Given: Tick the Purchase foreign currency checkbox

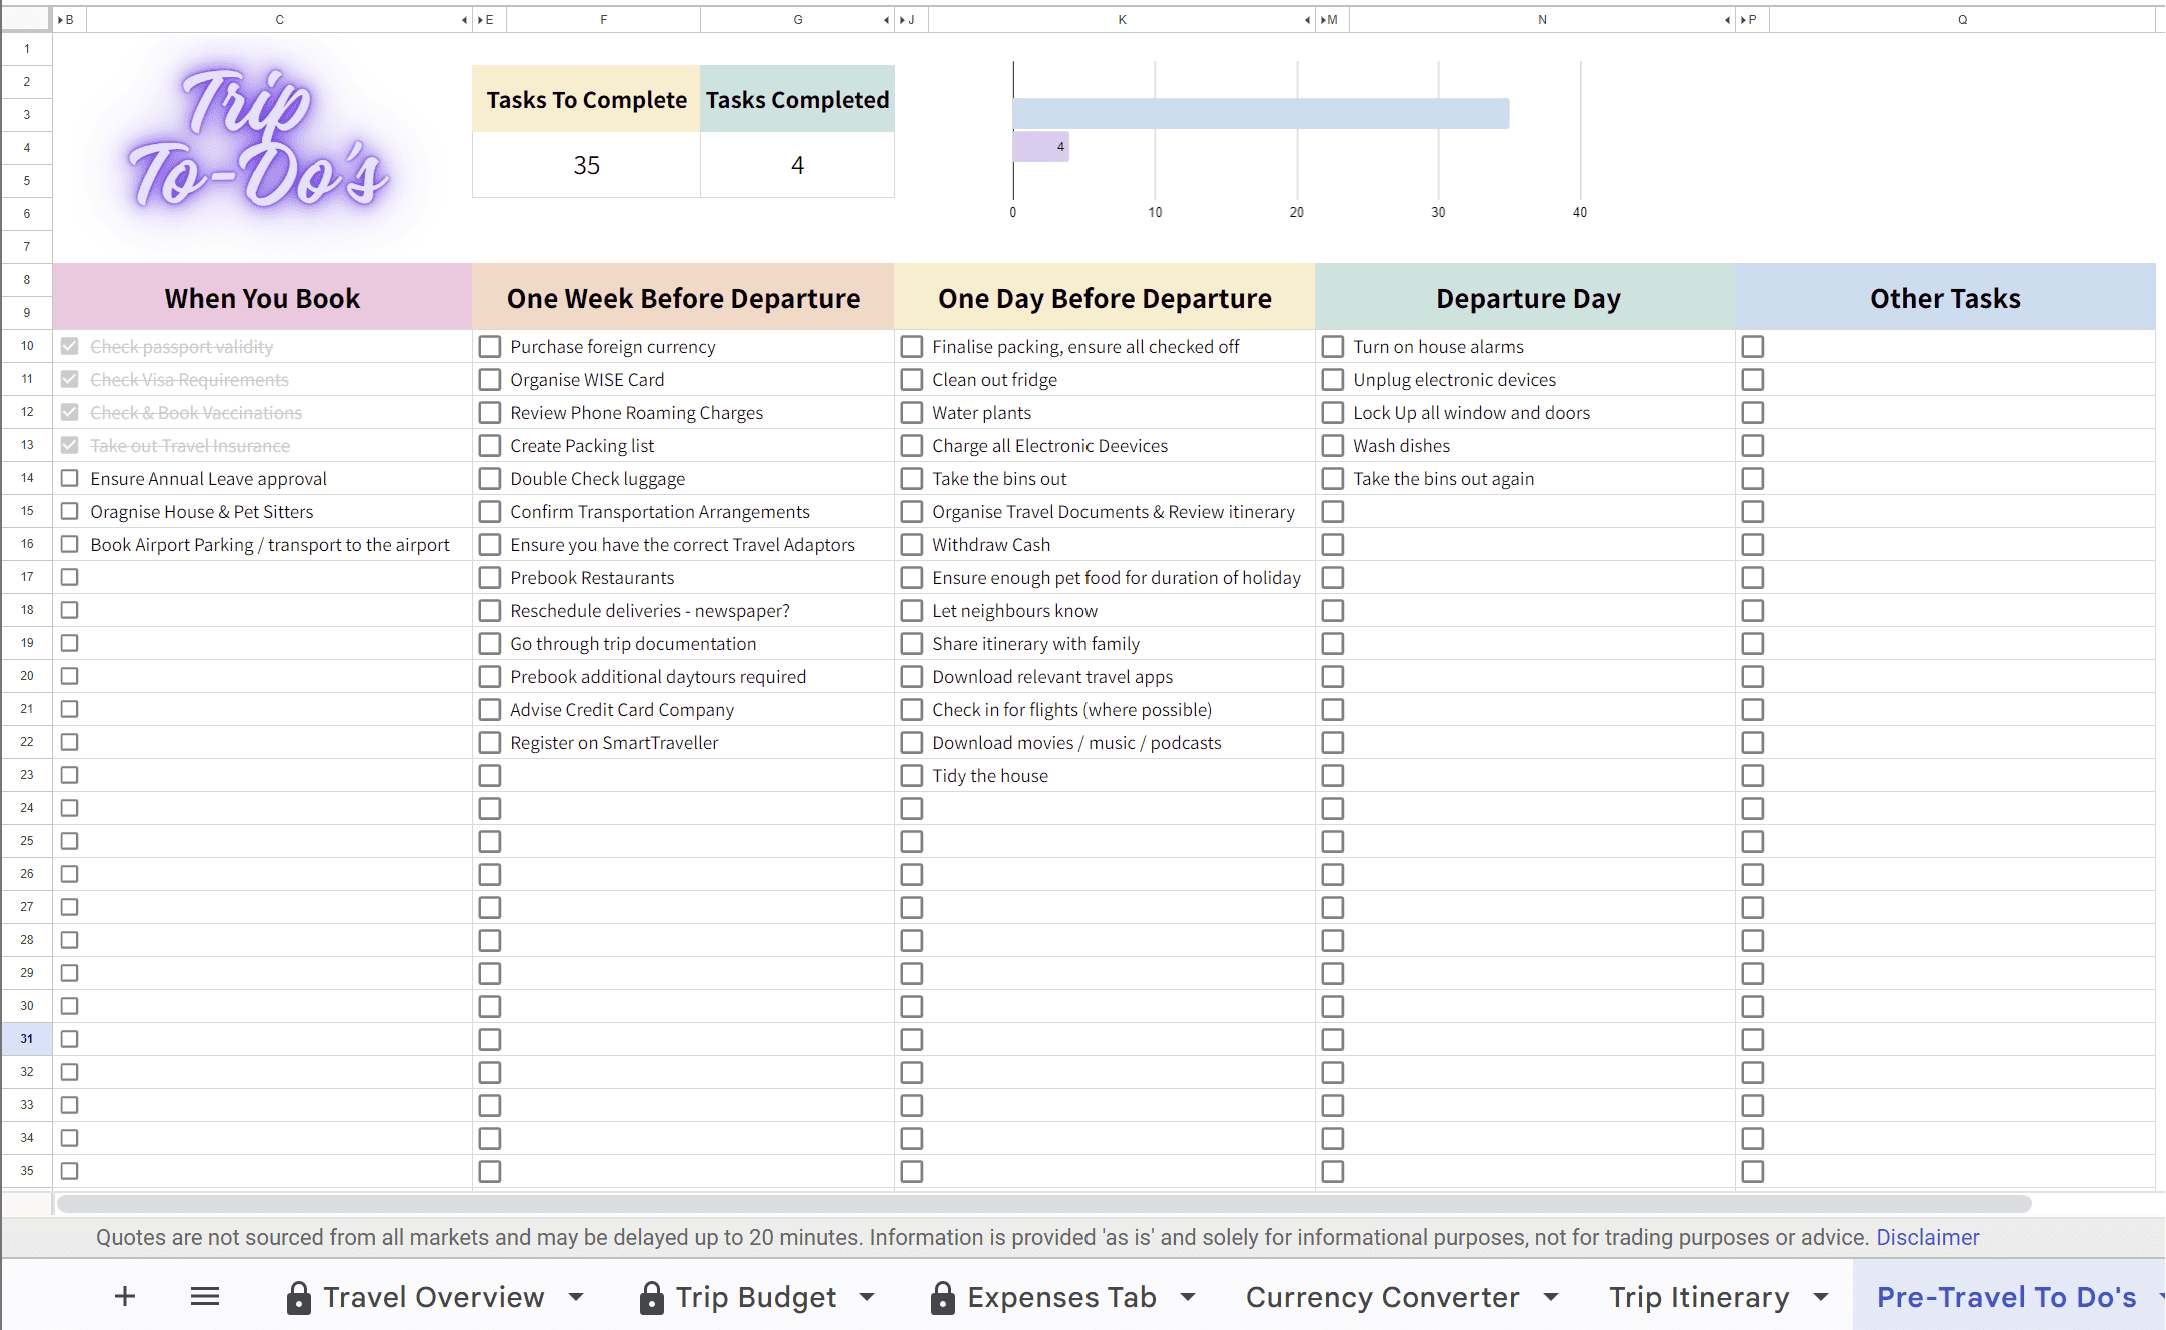Looking at the screenshot, I should pos(489,346).
